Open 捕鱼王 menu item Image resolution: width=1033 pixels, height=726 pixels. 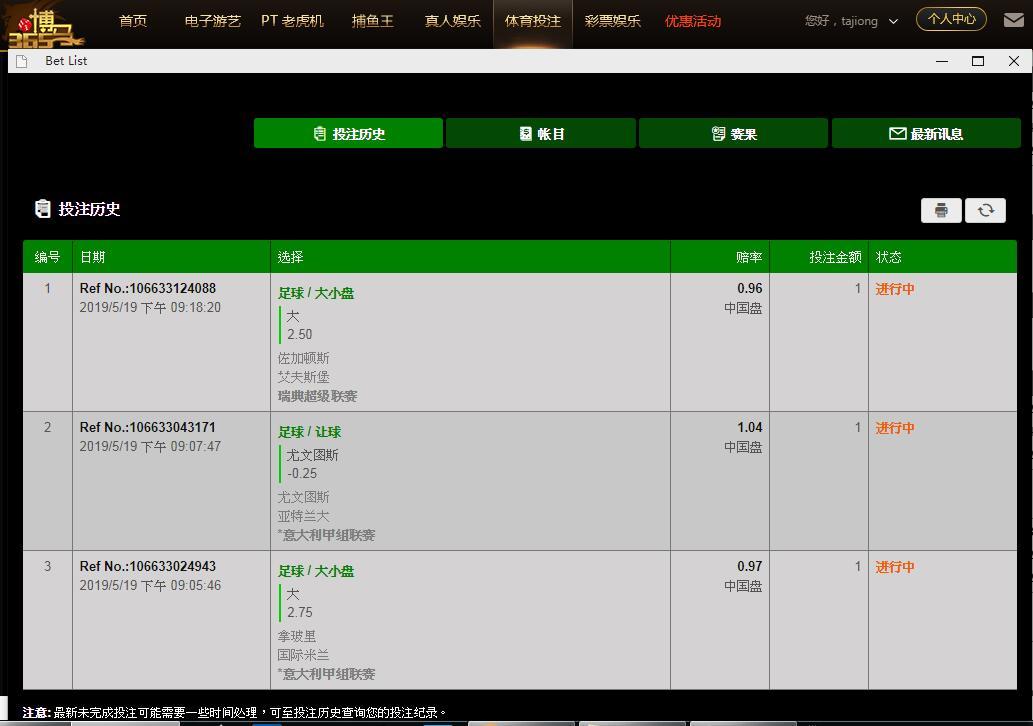tap(373, 21)
